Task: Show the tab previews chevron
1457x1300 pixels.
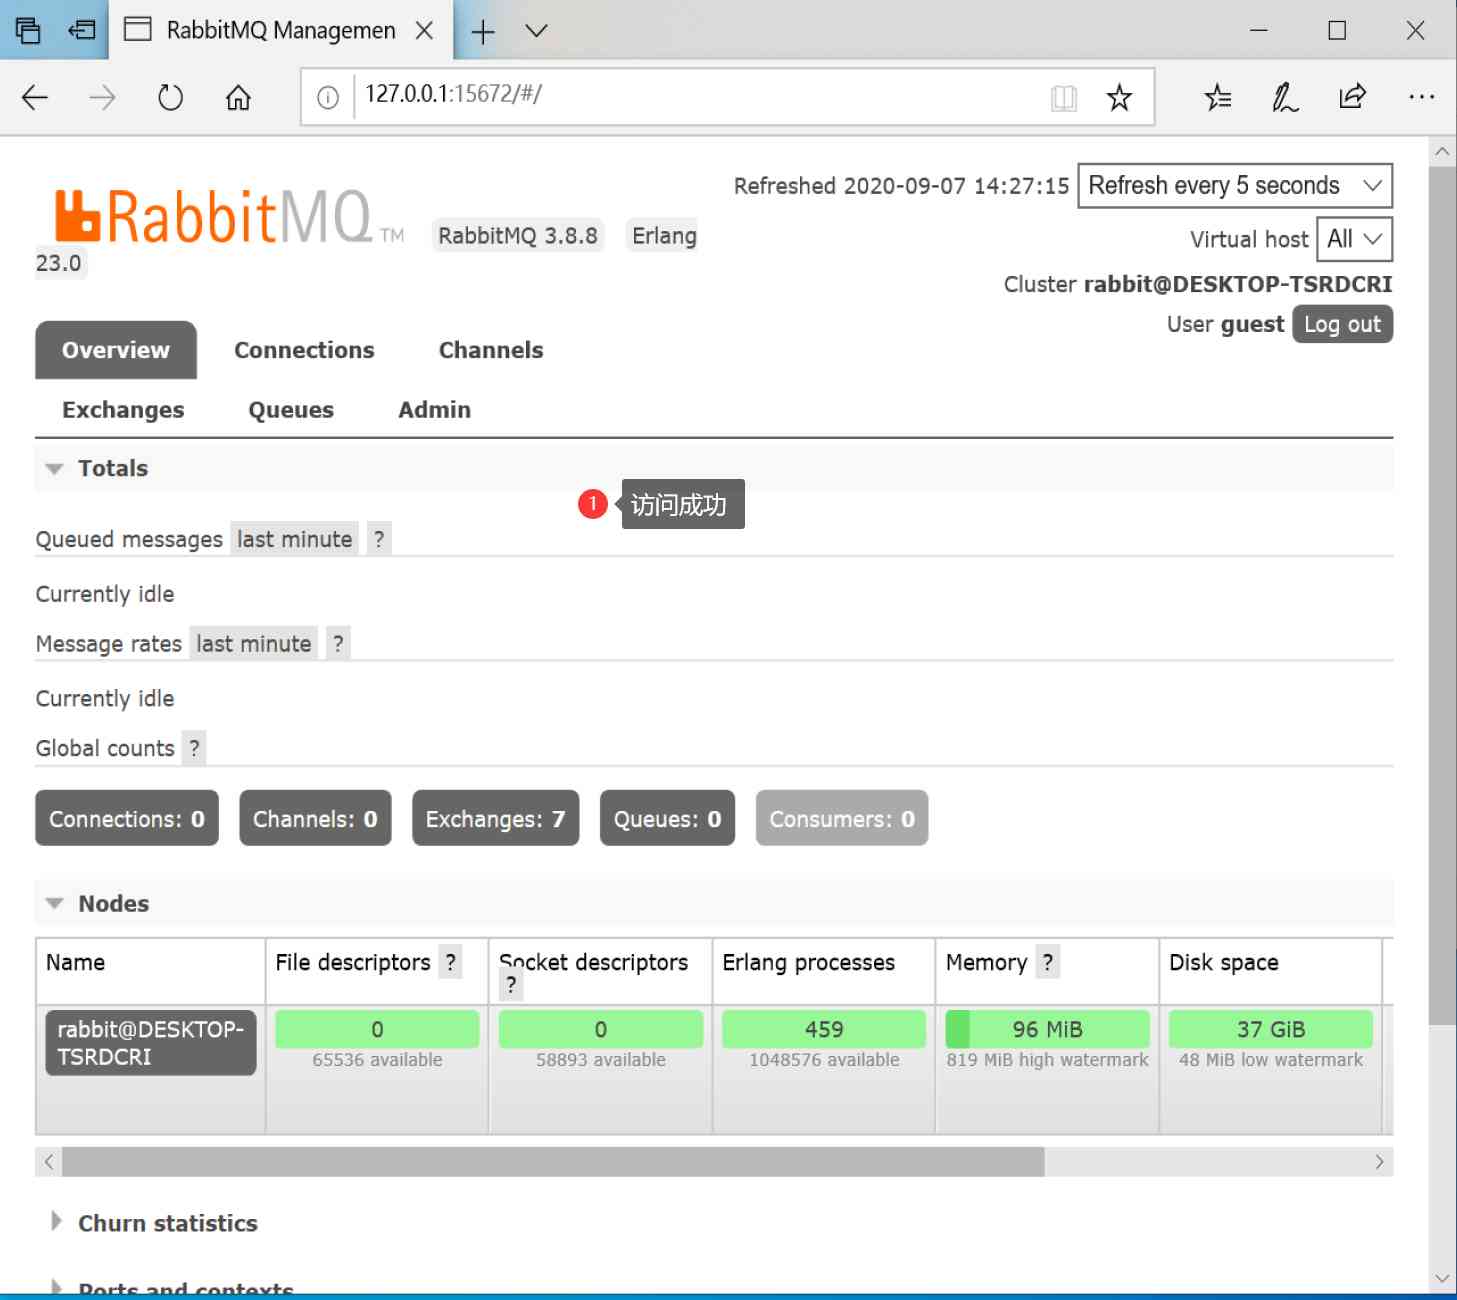Action: pos(537,31)
